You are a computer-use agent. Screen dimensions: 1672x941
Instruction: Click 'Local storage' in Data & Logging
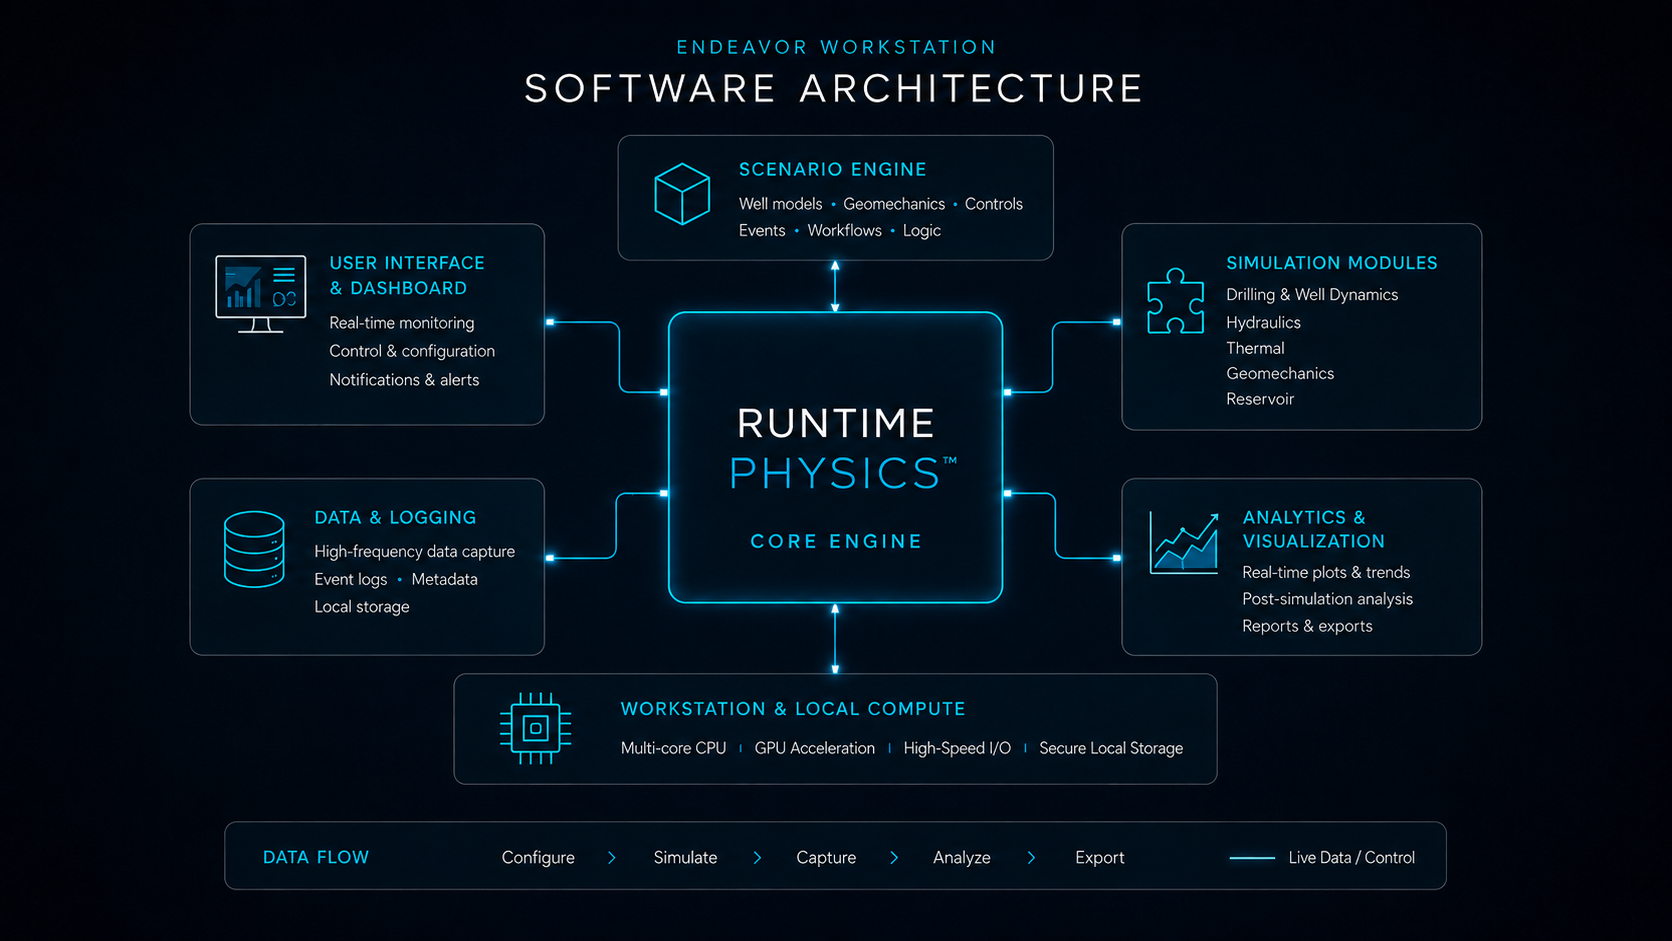point(362,607)
